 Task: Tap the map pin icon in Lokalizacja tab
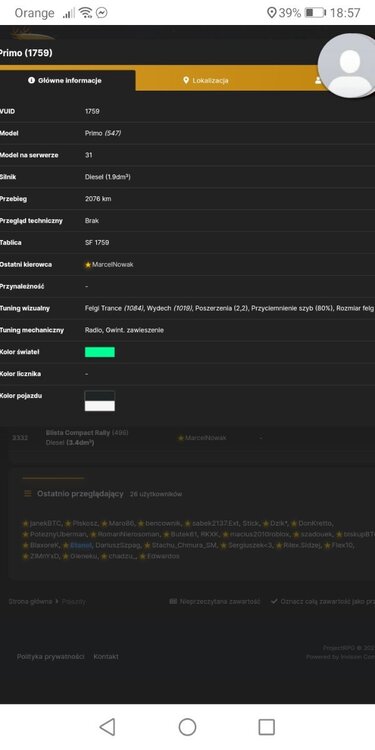point(186,80)
